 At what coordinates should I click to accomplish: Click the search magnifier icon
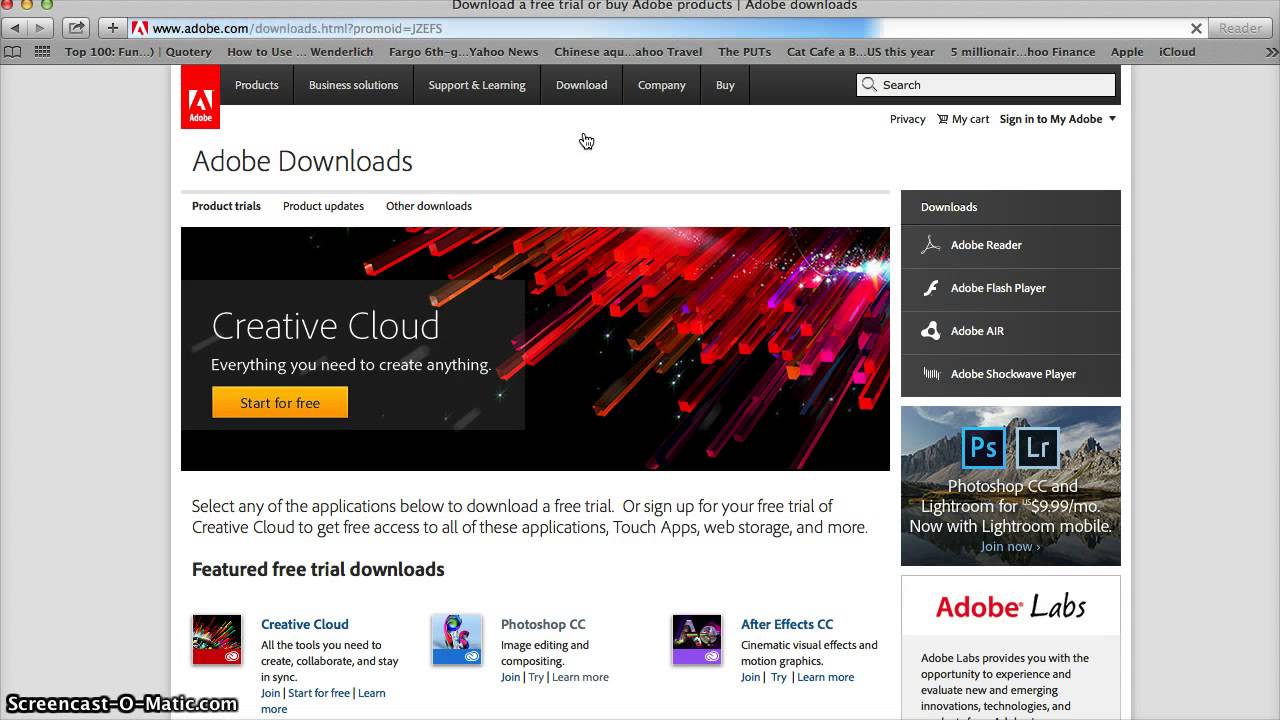point(869,85)
